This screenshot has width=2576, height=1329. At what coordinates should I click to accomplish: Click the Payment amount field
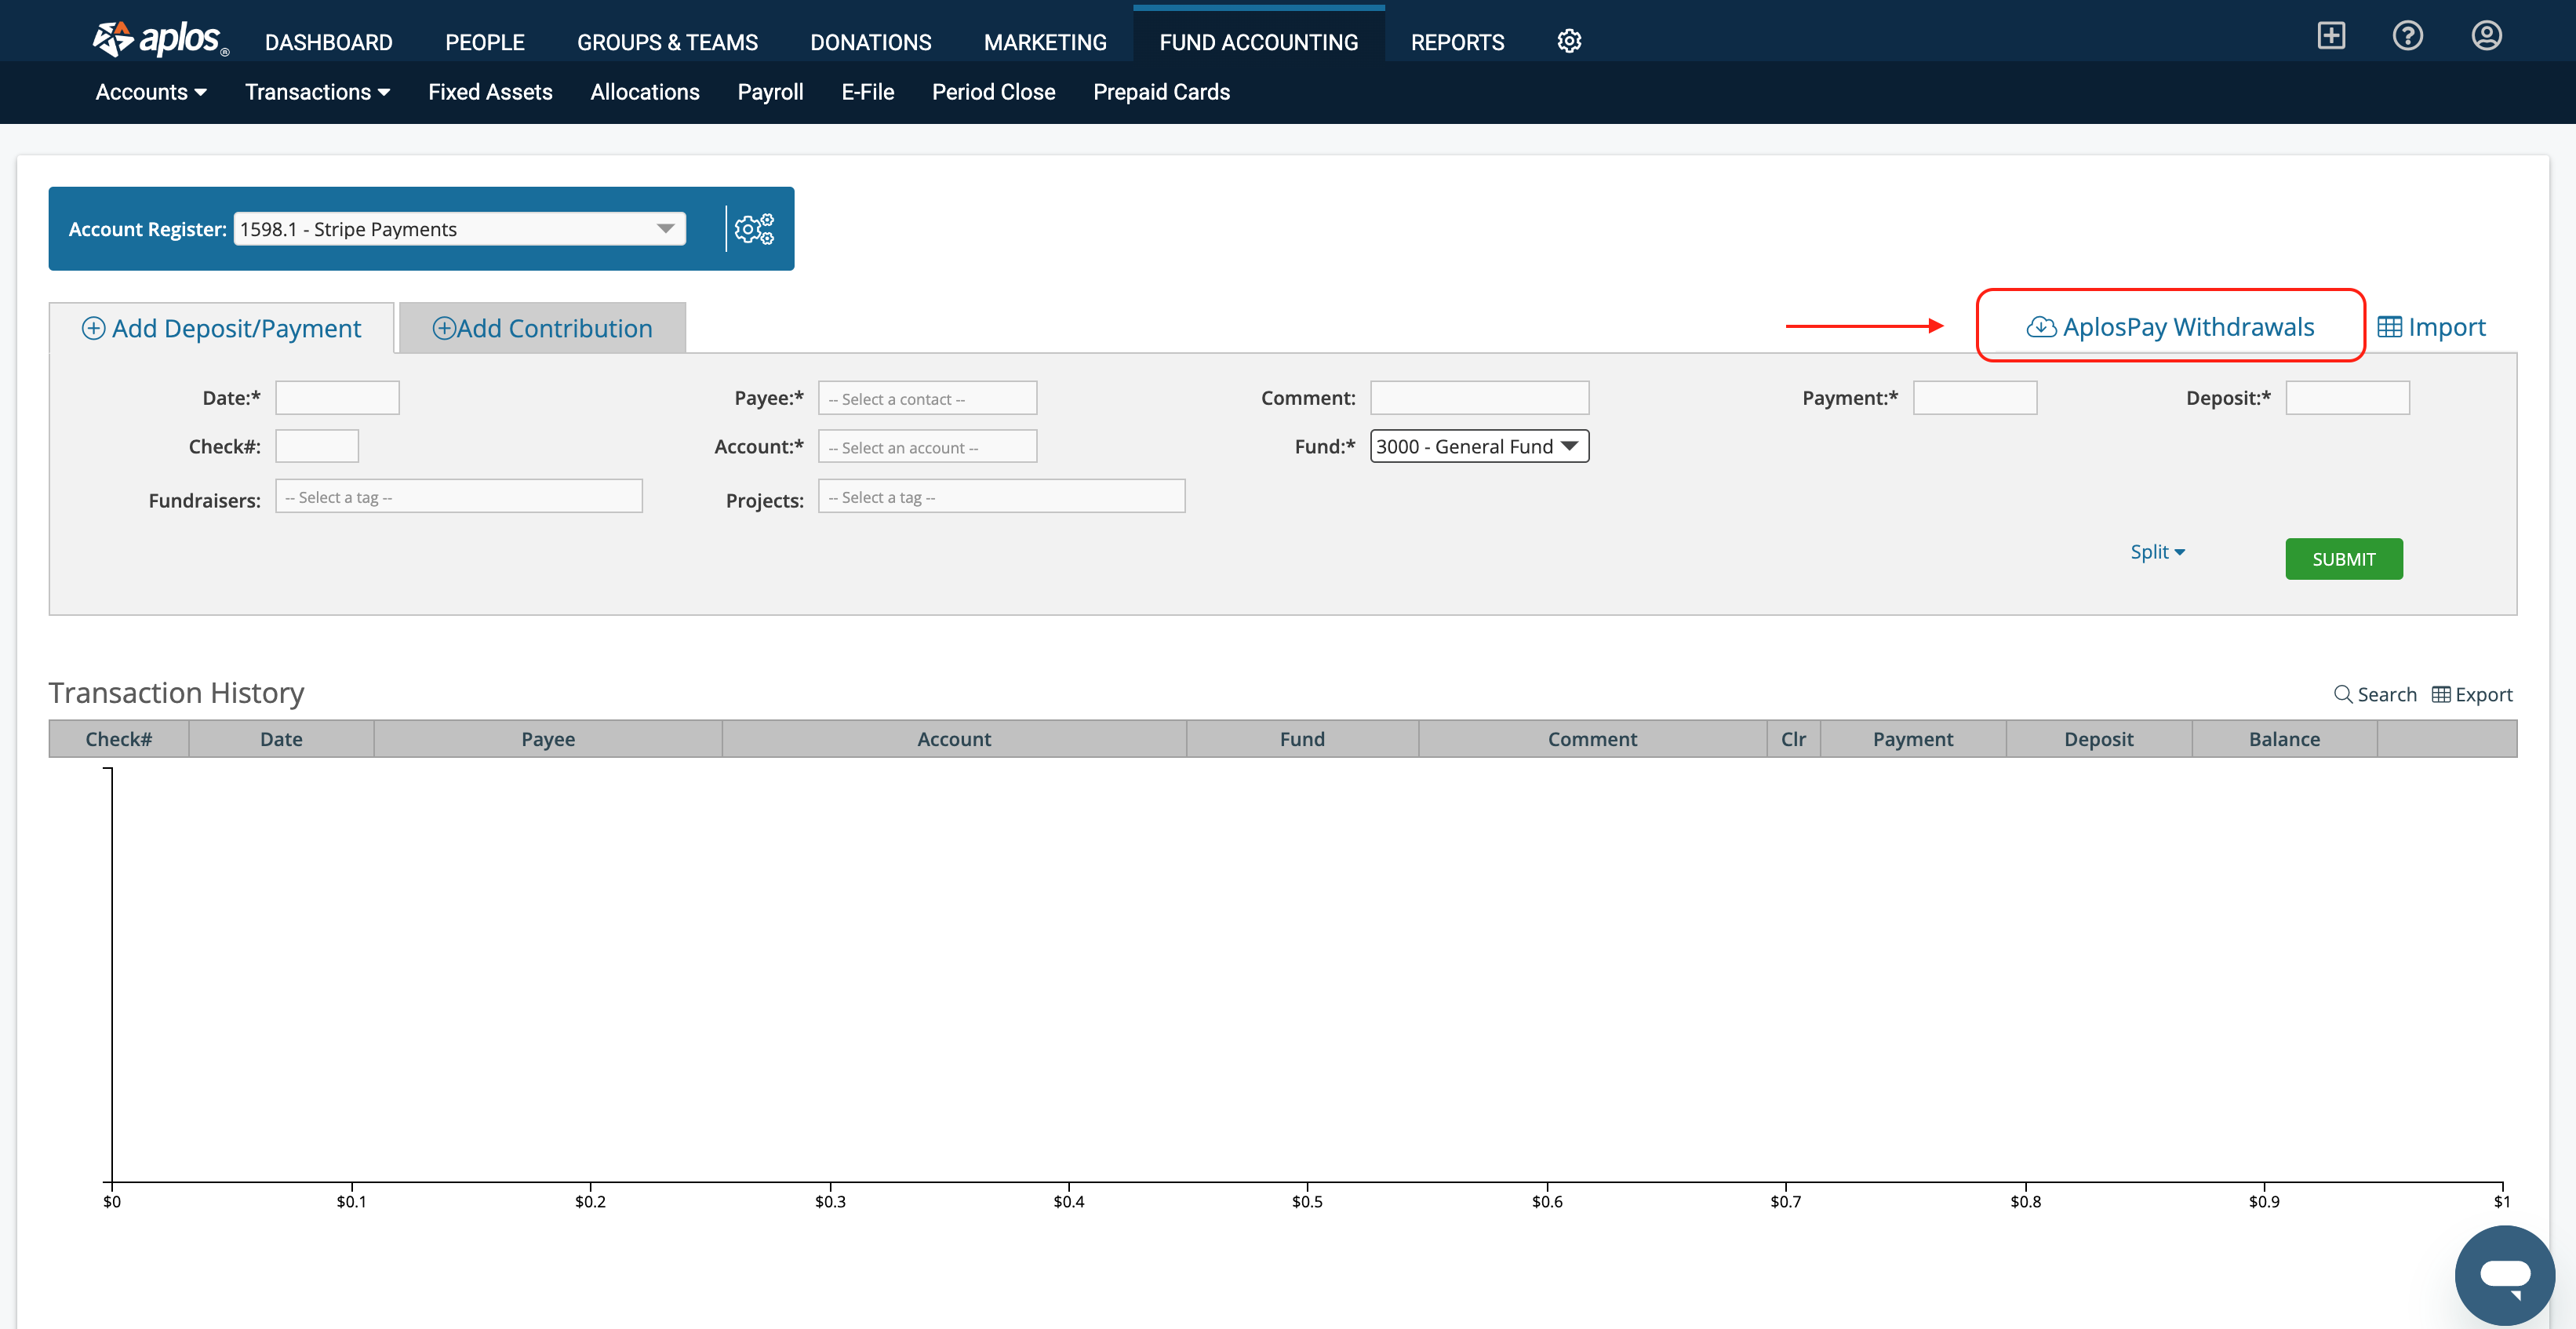[1975, 398]
